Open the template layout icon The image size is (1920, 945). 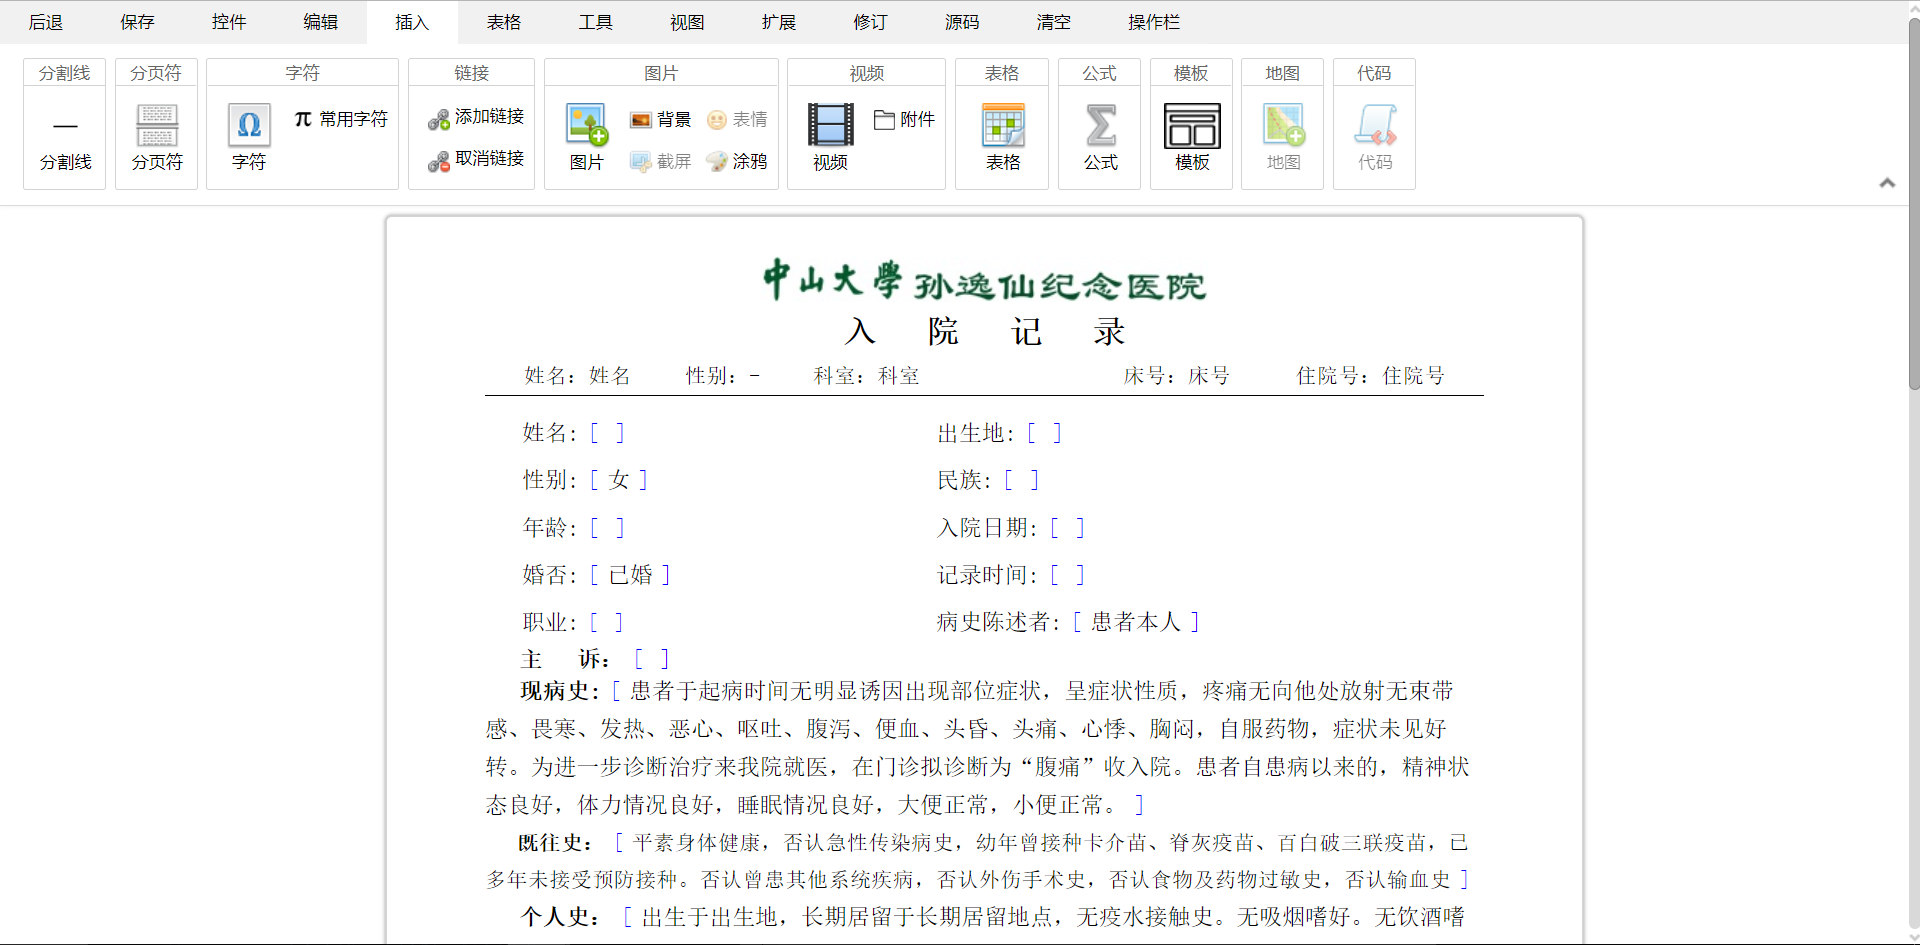pos(1192,126)
